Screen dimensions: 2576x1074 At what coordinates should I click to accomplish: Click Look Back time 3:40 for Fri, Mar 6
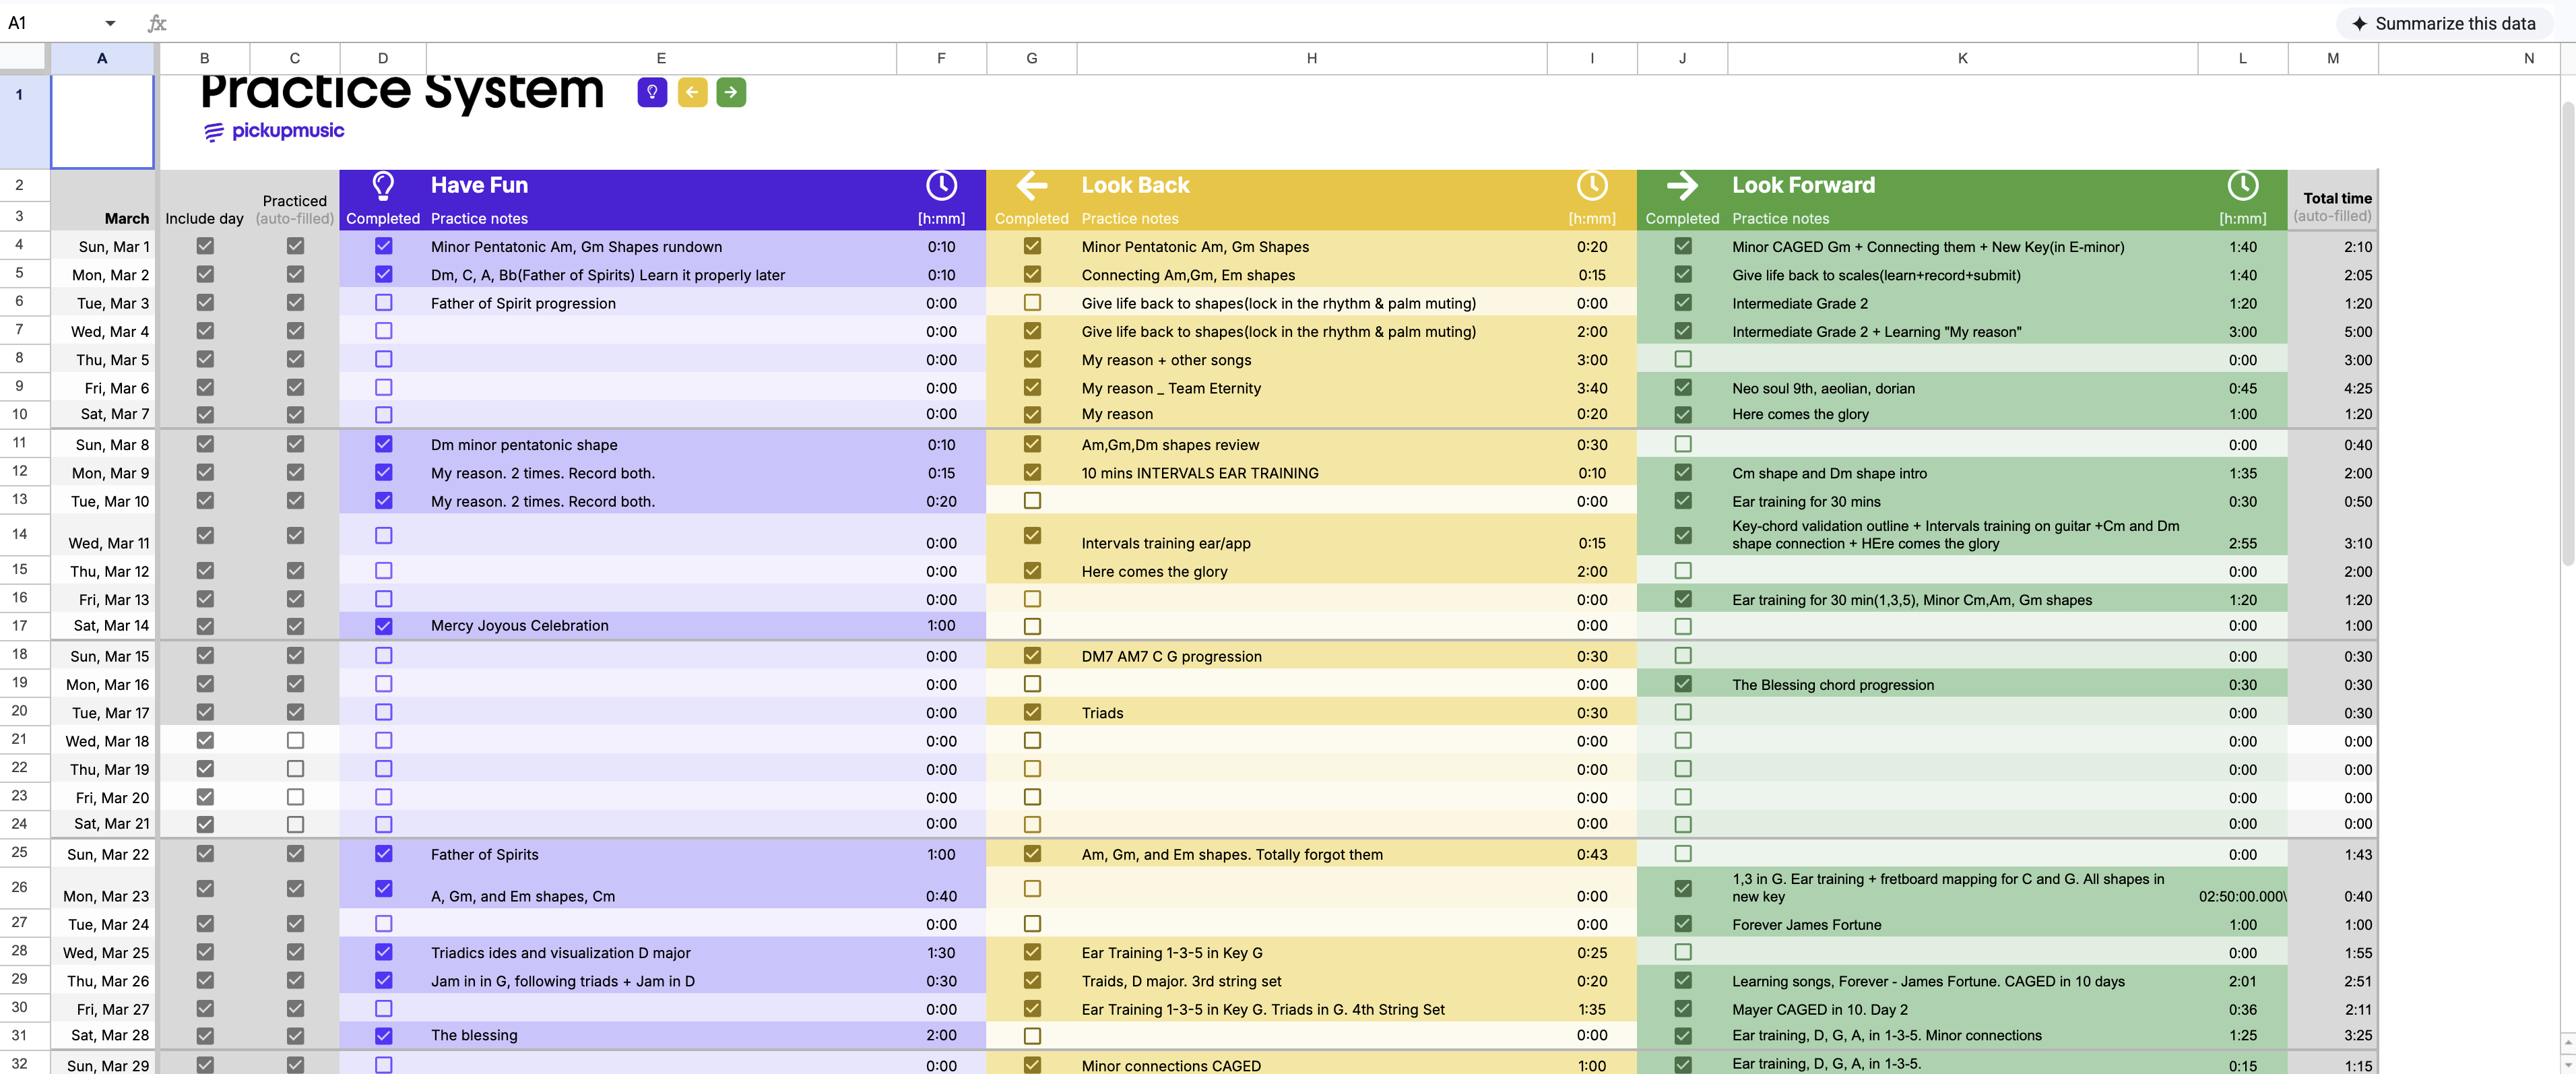pyautogui.click(x=1592, y=388)
